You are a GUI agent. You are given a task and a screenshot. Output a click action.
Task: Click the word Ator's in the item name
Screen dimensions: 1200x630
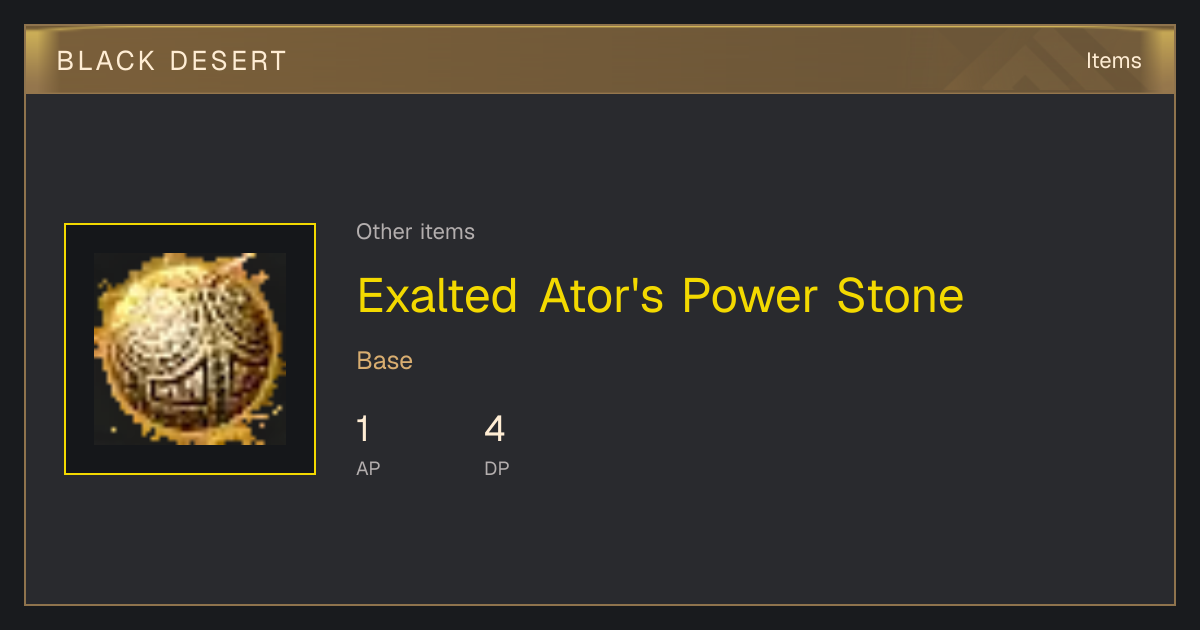pyautogui.click(x=601, y=296)
